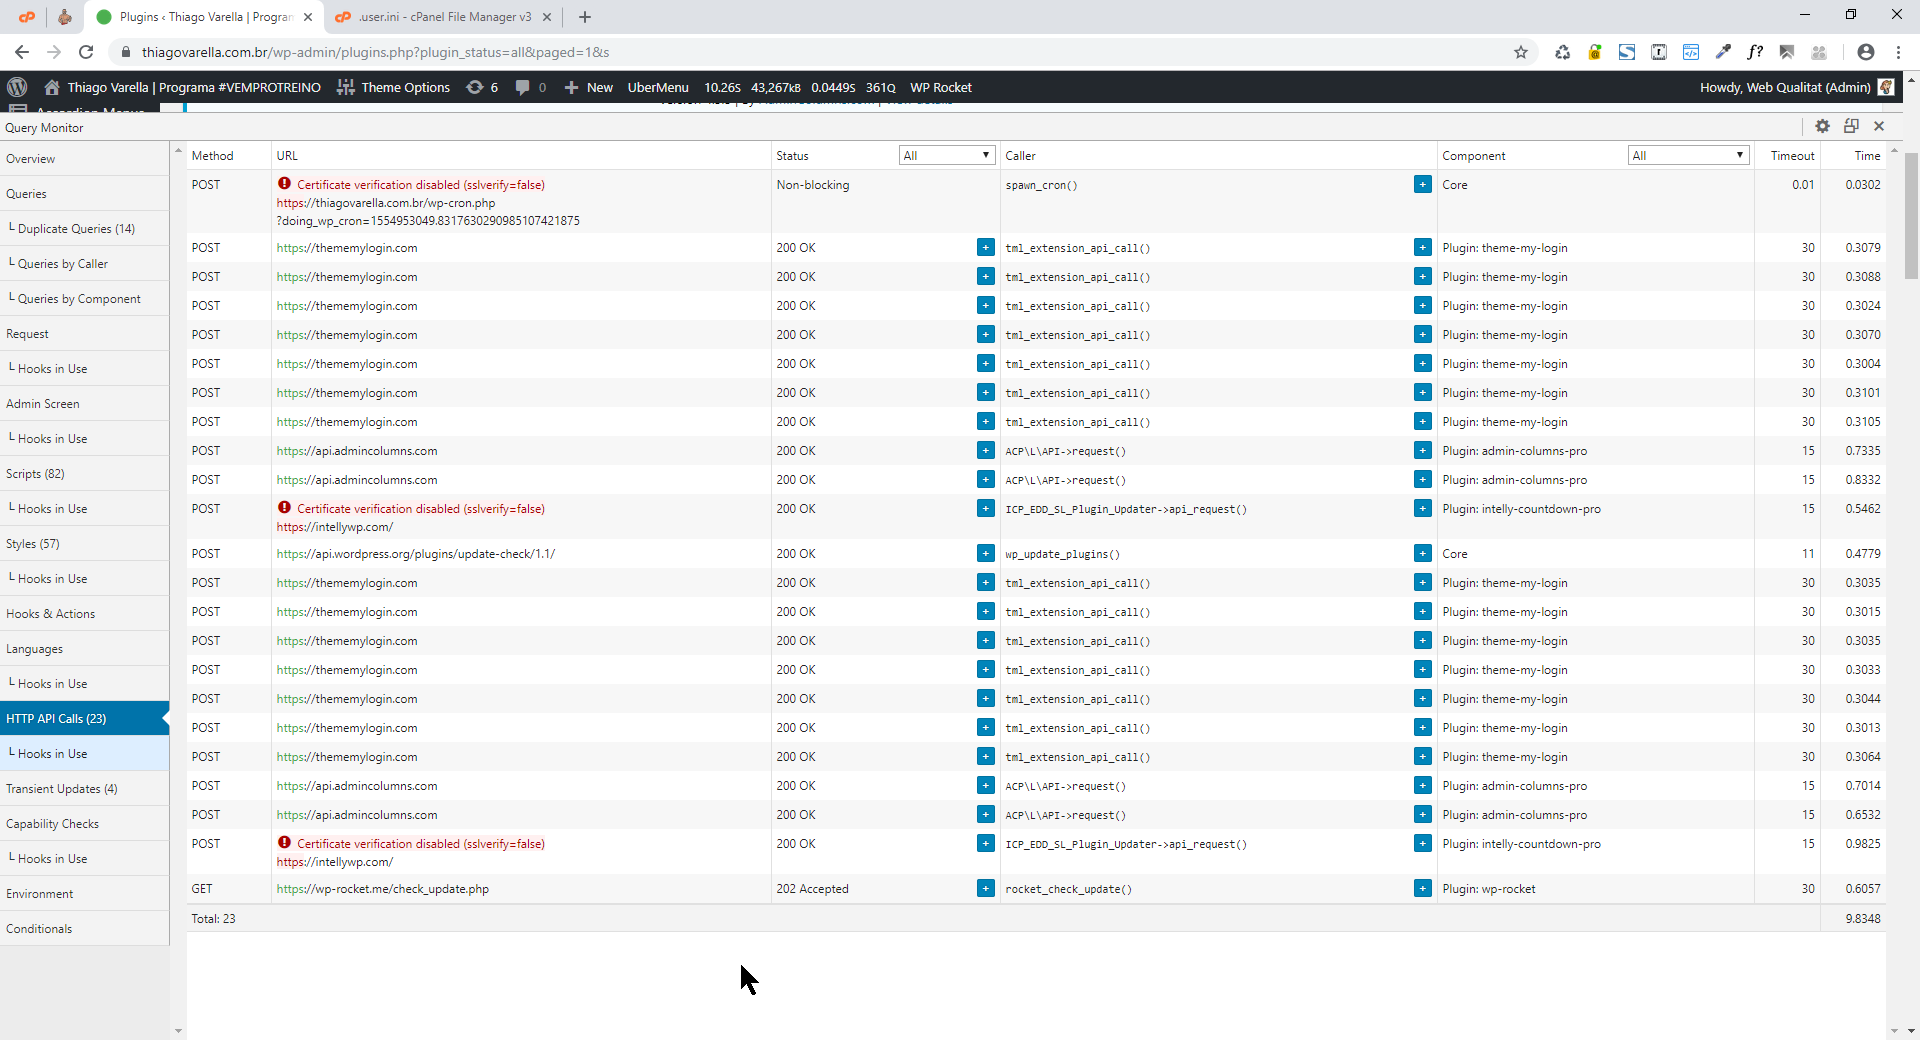The height and width of the screenshot is (1040, 1920).
Task: Open the Languages panel
Action: tap(84, 649)
